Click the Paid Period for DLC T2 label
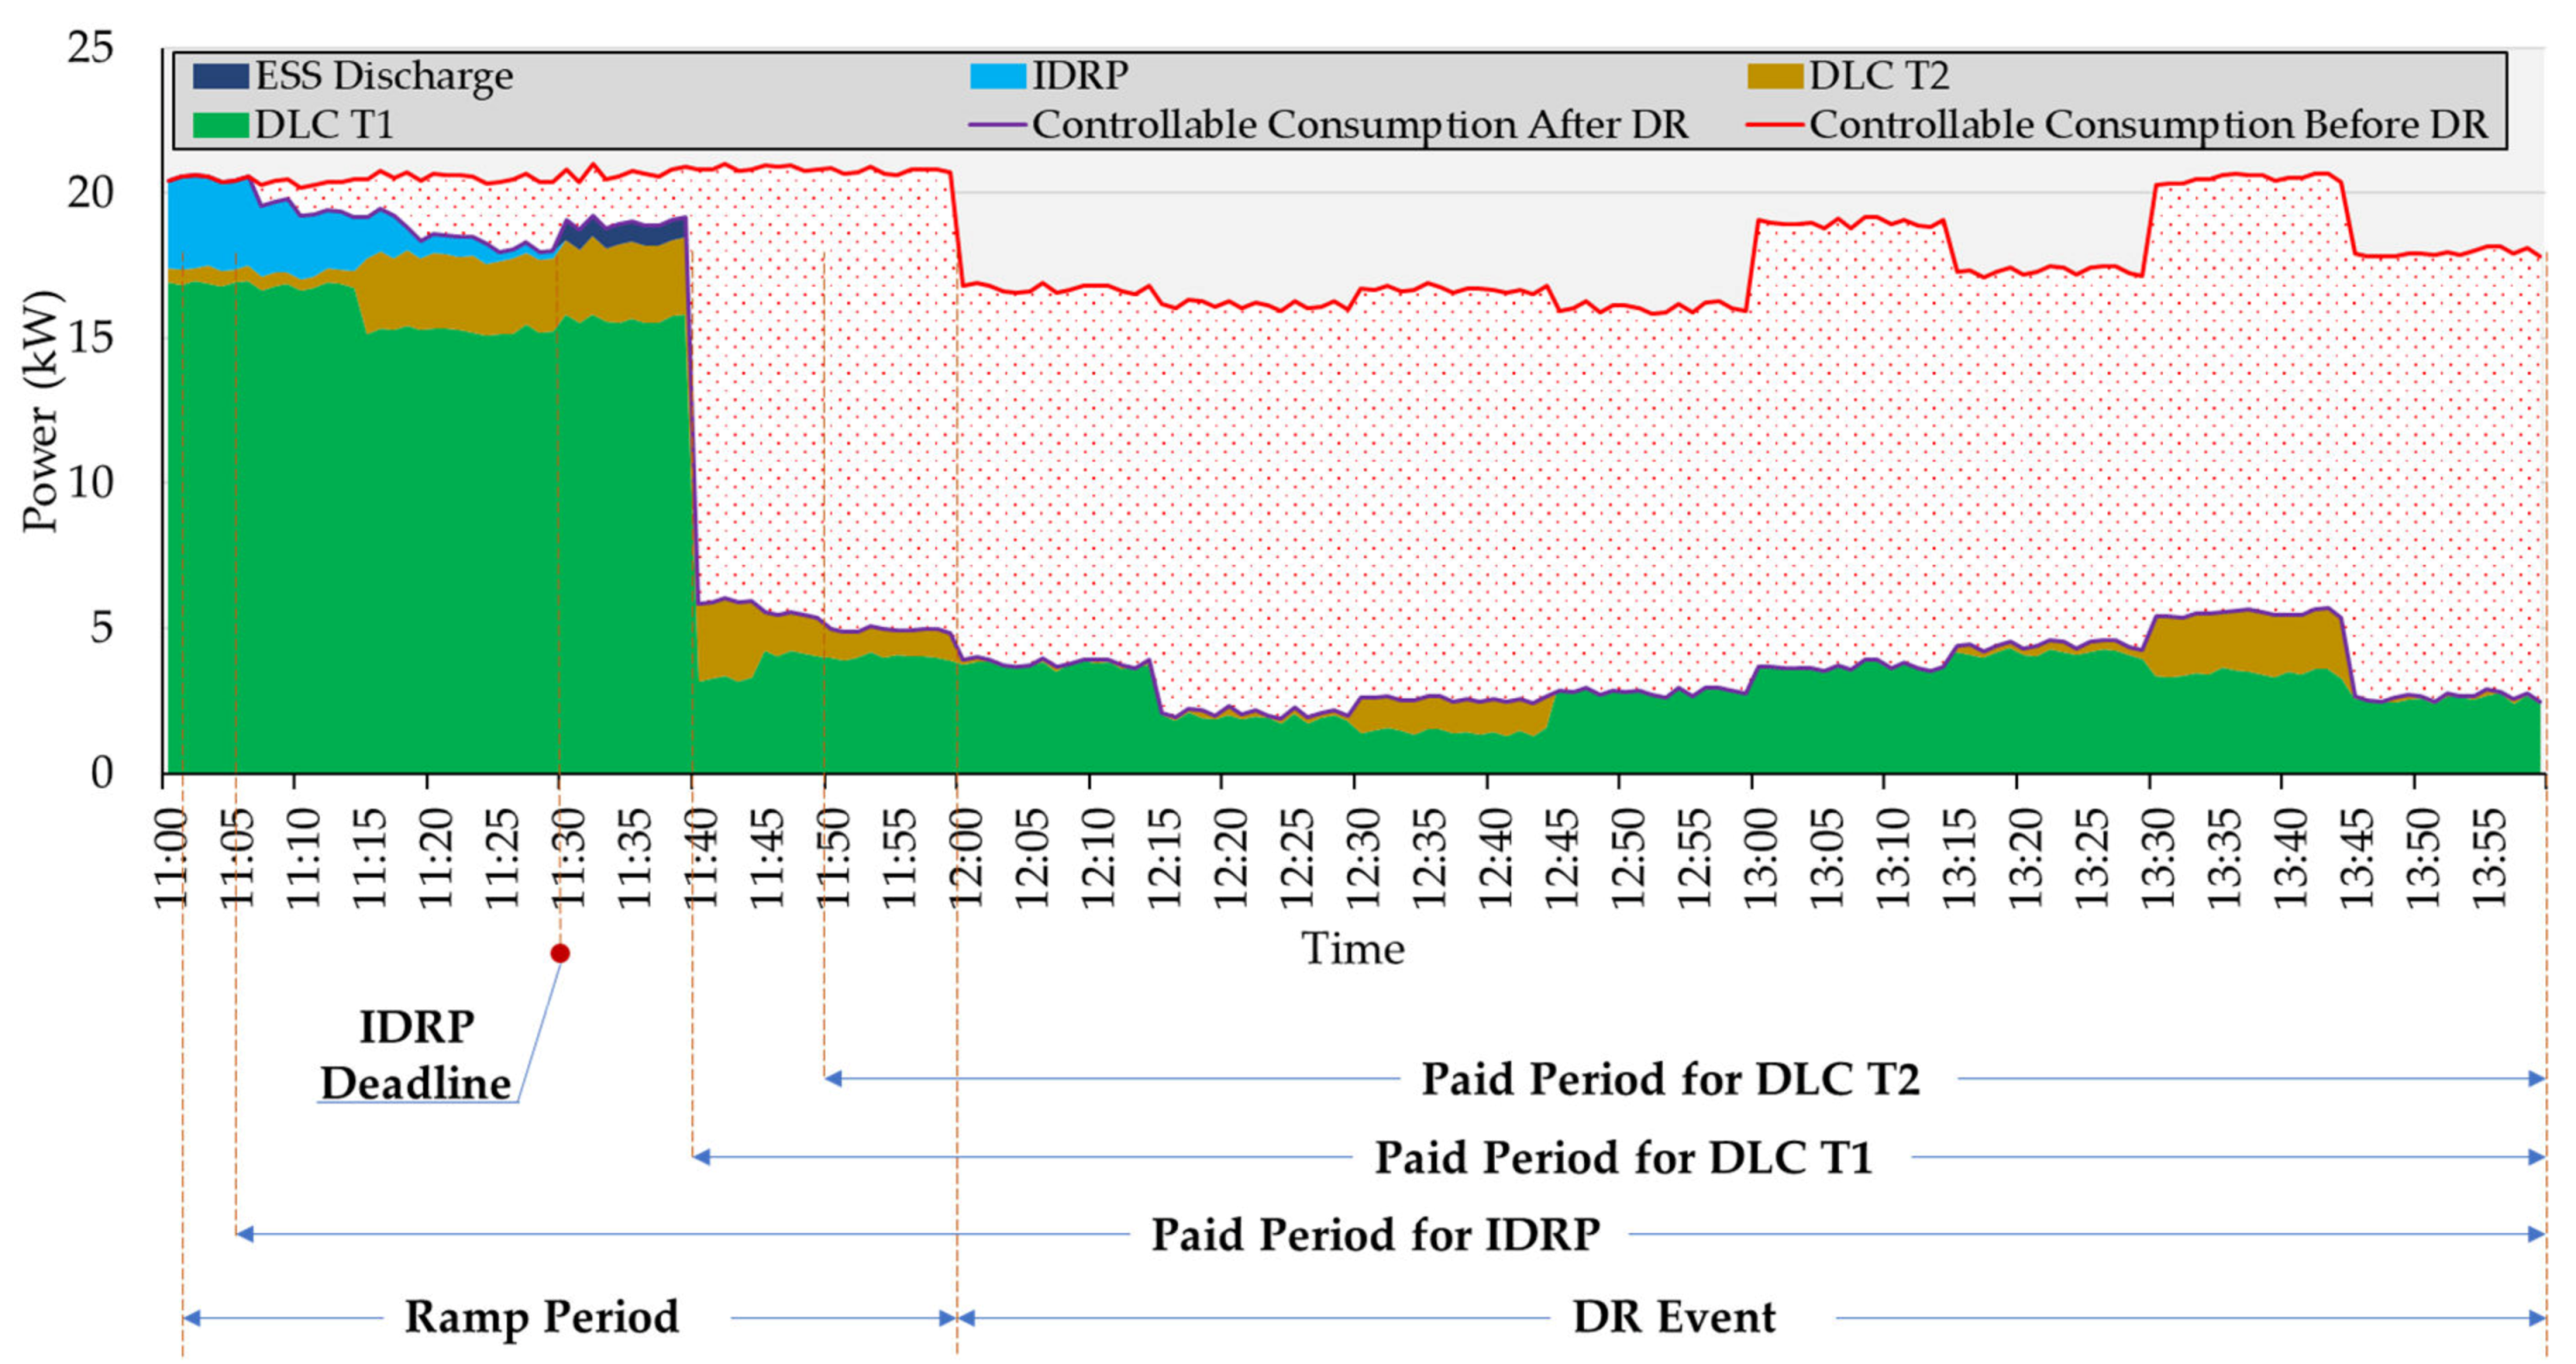Screen dimensions: 2576x1364 (1670, 1079)
